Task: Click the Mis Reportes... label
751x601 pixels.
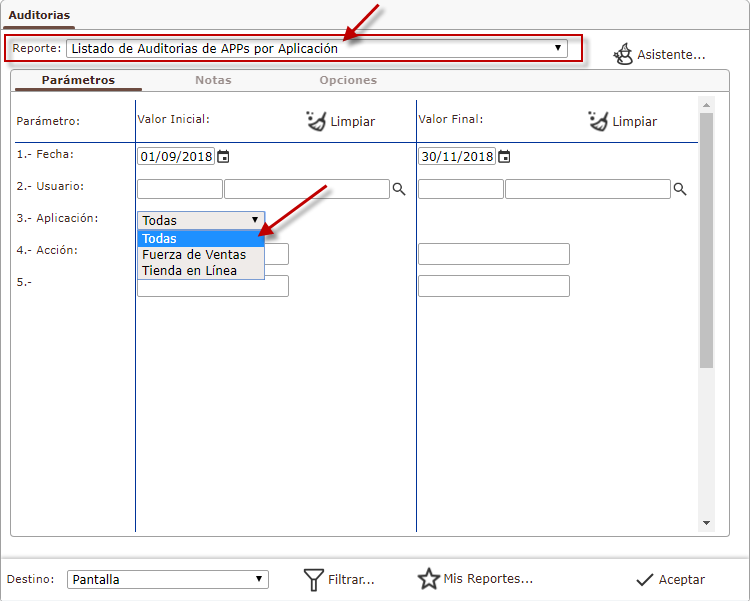Action: [x=488, y=579]
